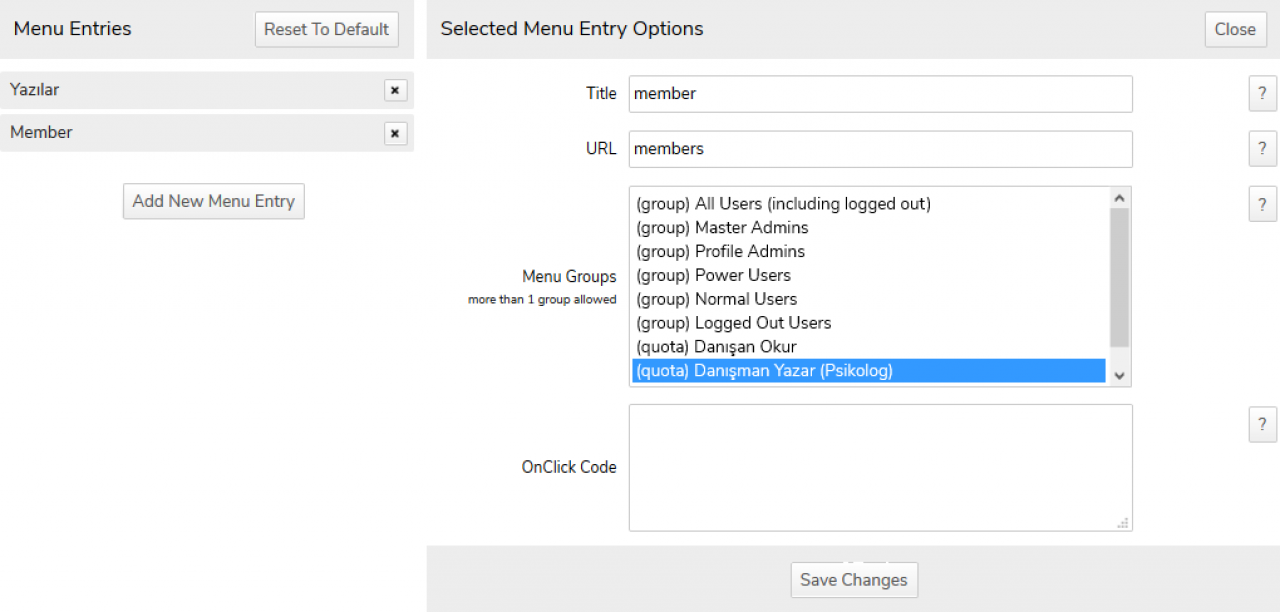Delete the Member menu entry
1280x612 pixels.
[395, 133]
